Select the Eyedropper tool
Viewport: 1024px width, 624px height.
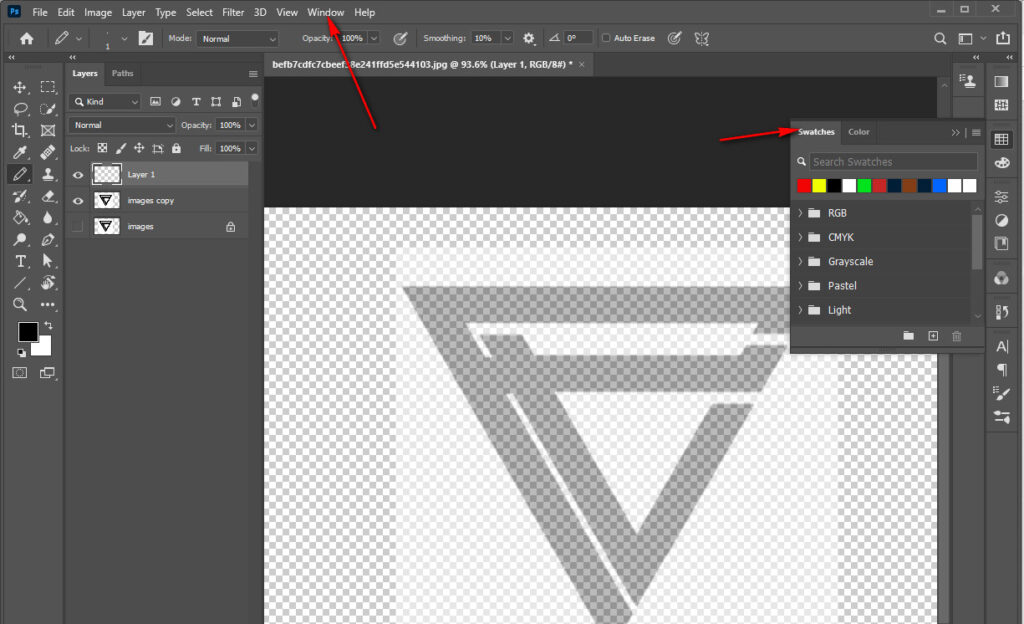[x=20, y=152]
